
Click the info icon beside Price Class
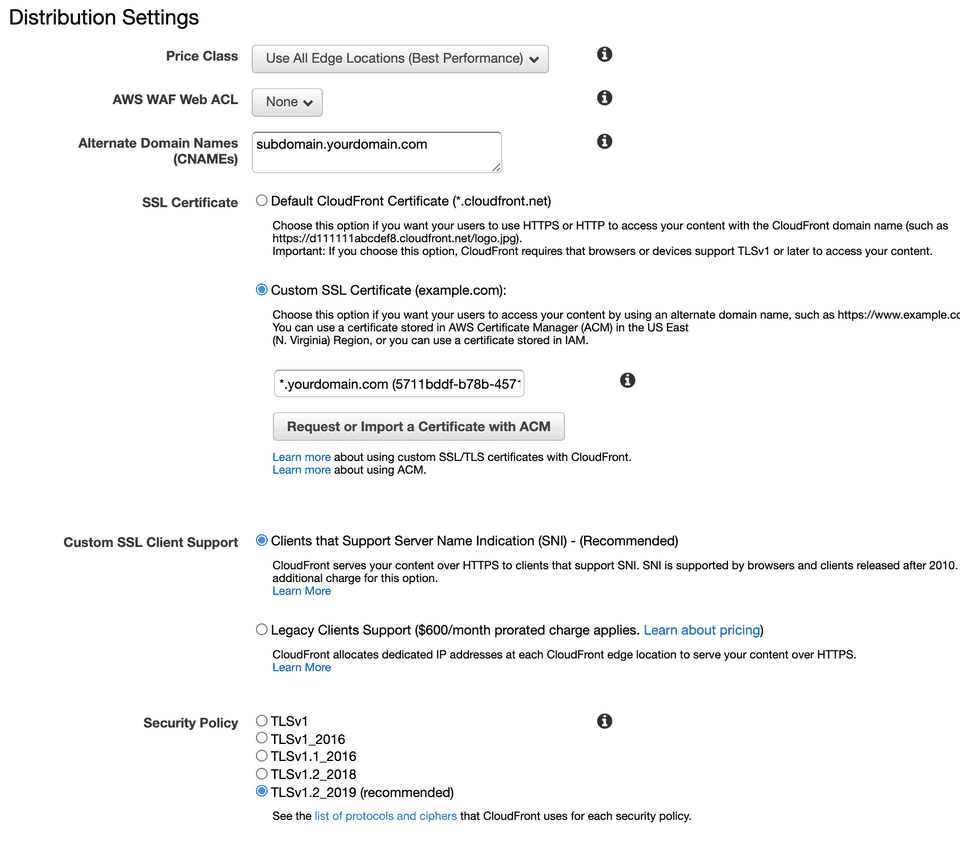[x=604, y=55]
